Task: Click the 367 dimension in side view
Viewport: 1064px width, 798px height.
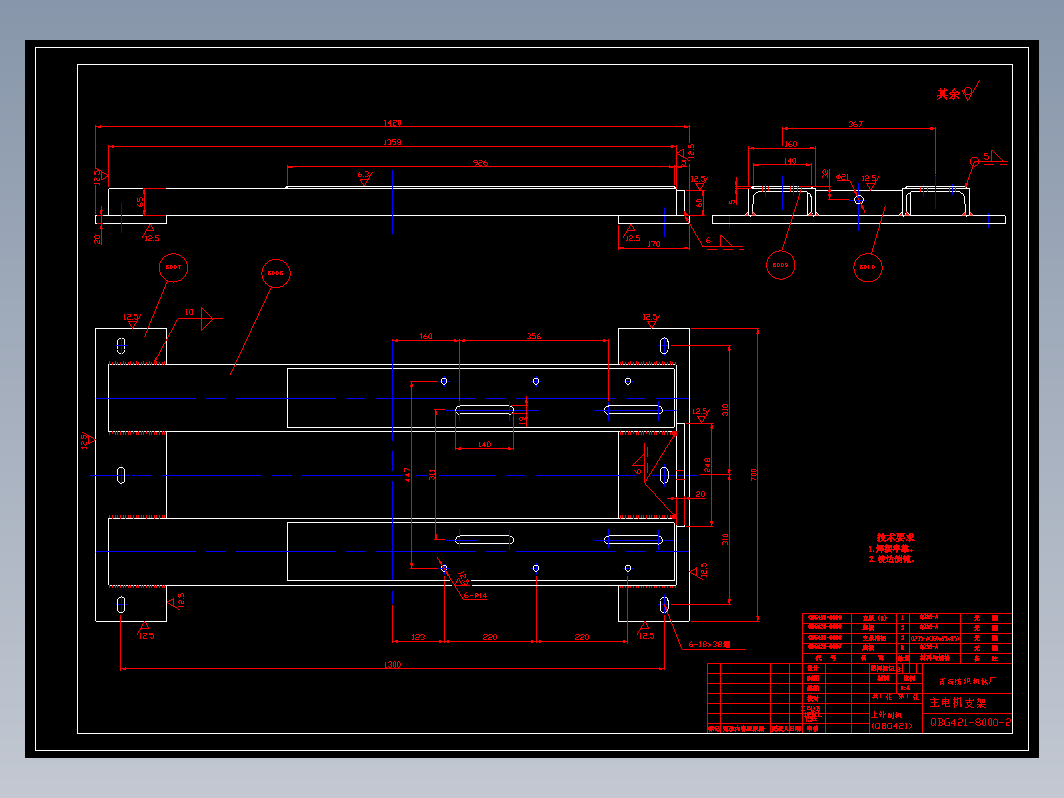Action: (x=856, y=124)
